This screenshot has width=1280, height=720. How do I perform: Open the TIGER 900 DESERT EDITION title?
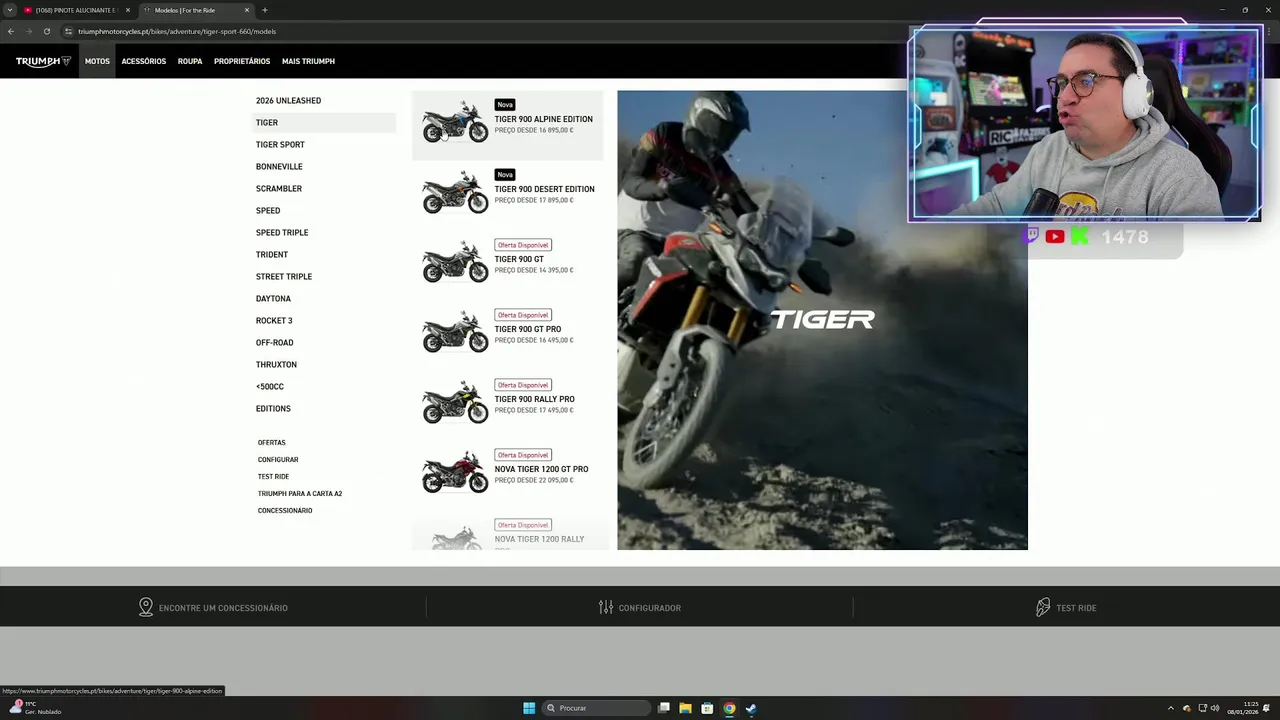pos(544,189)
